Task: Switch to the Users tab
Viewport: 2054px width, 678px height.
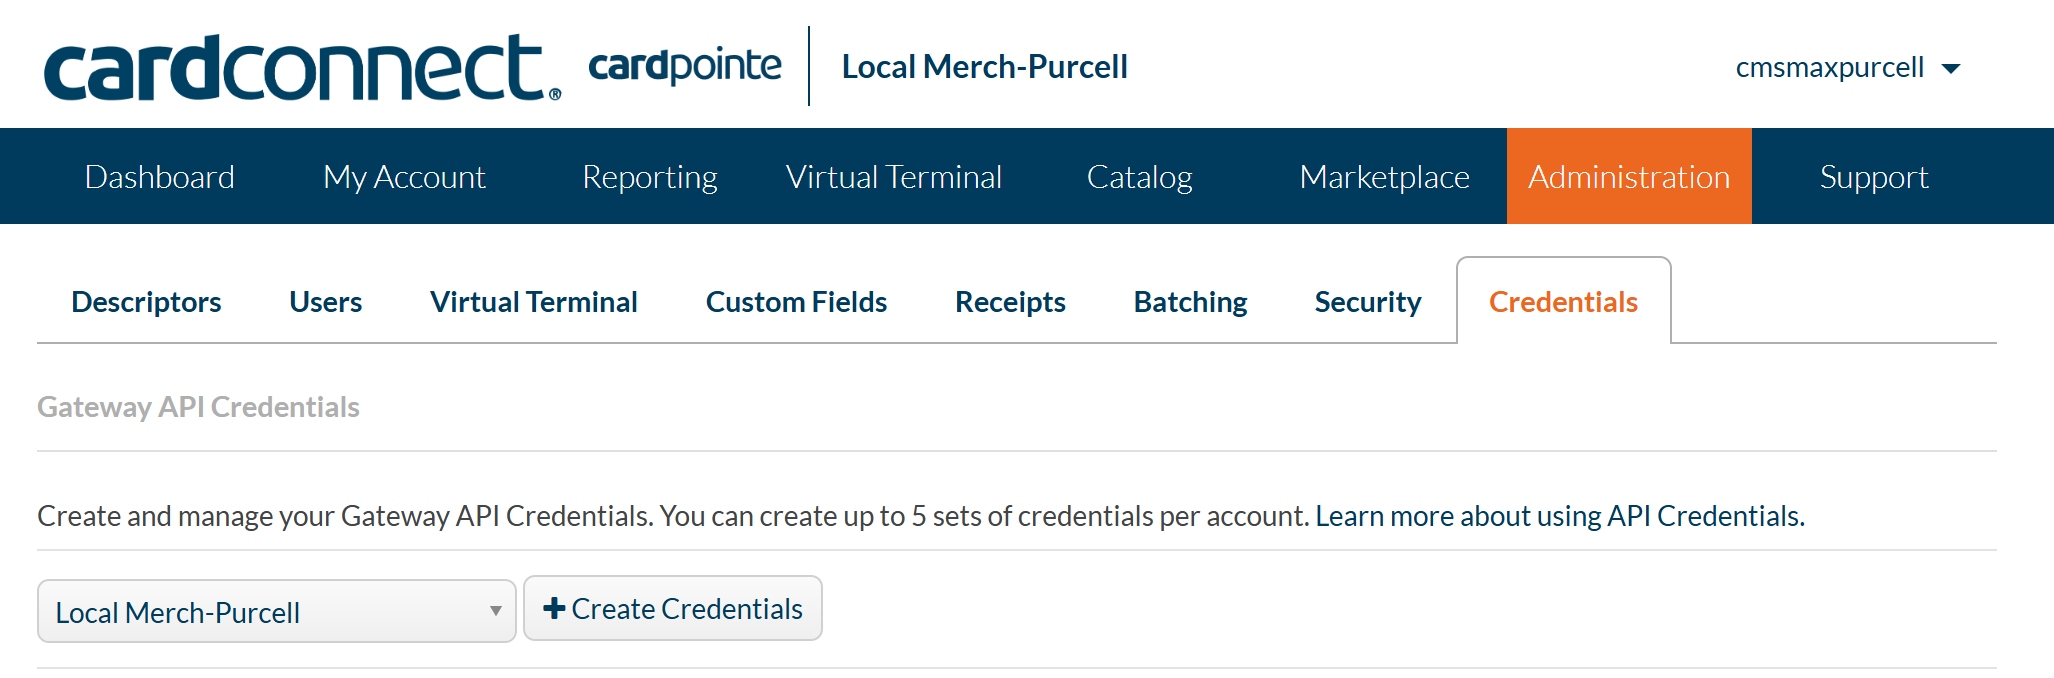Action: point(325,302)
